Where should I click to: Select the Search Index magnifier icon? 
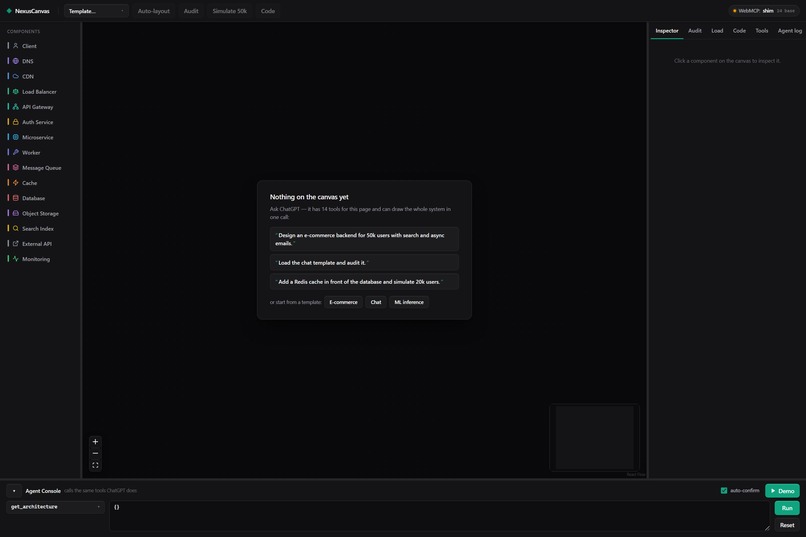15,228
